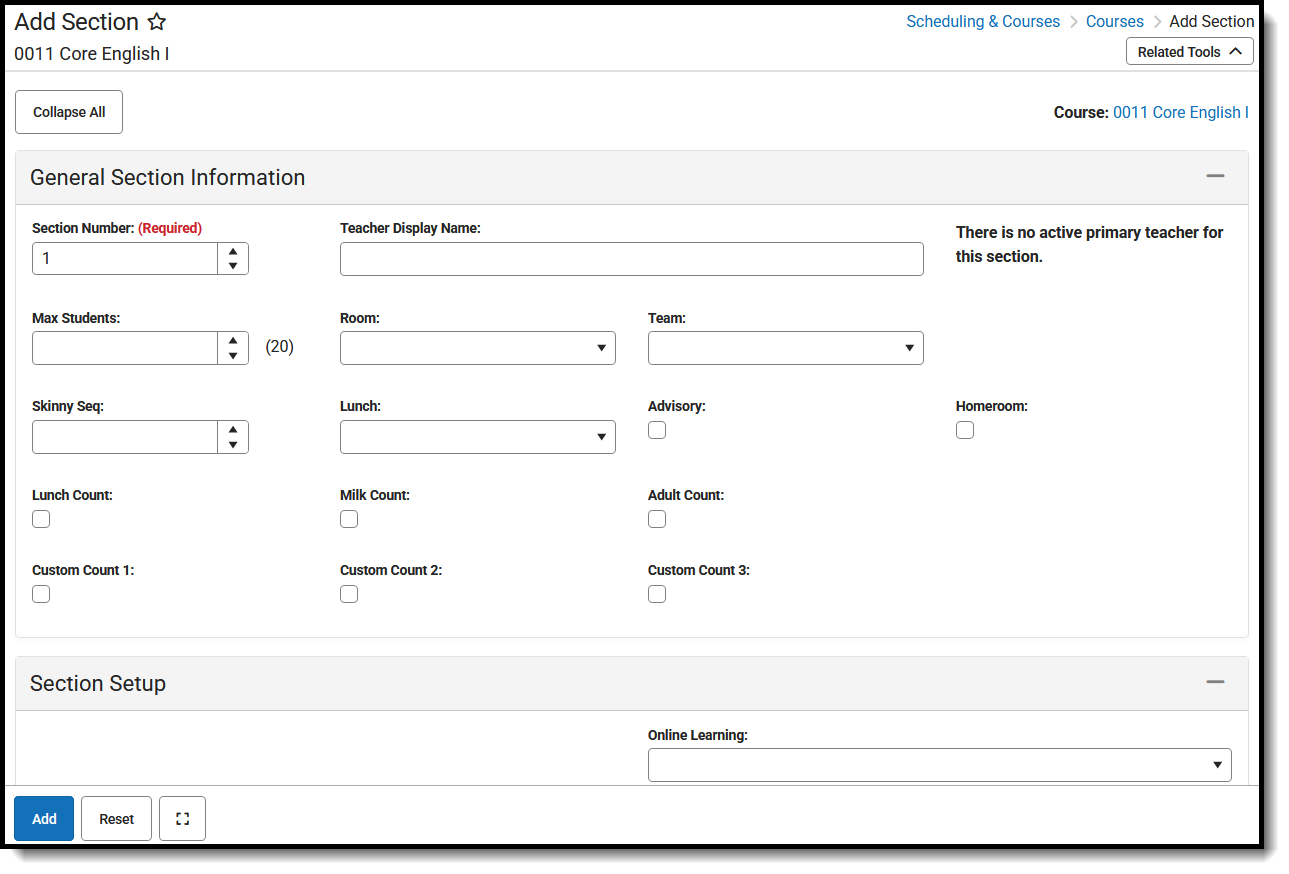Increase the Skinny Seq value

pyautogui.click(x=233, y=430)
